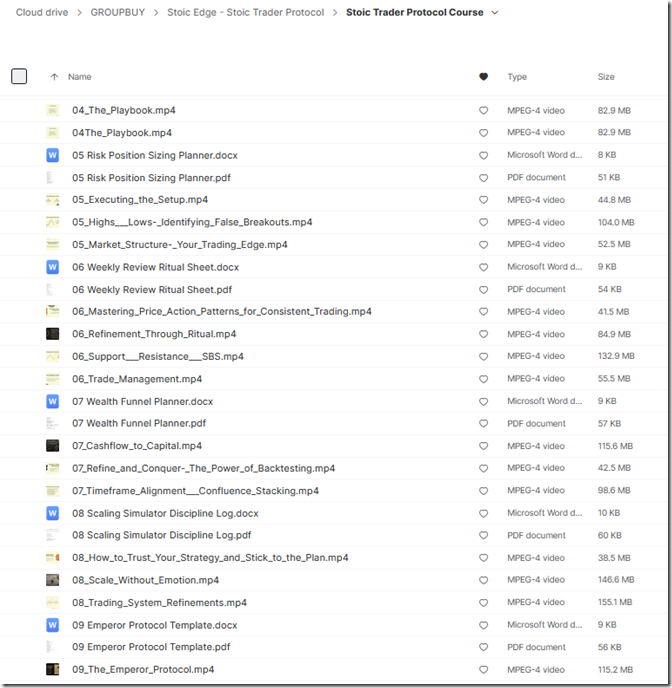Tick the select-all checkbox in header
Viewport: 672px width, 688px height.
(19, 77)
